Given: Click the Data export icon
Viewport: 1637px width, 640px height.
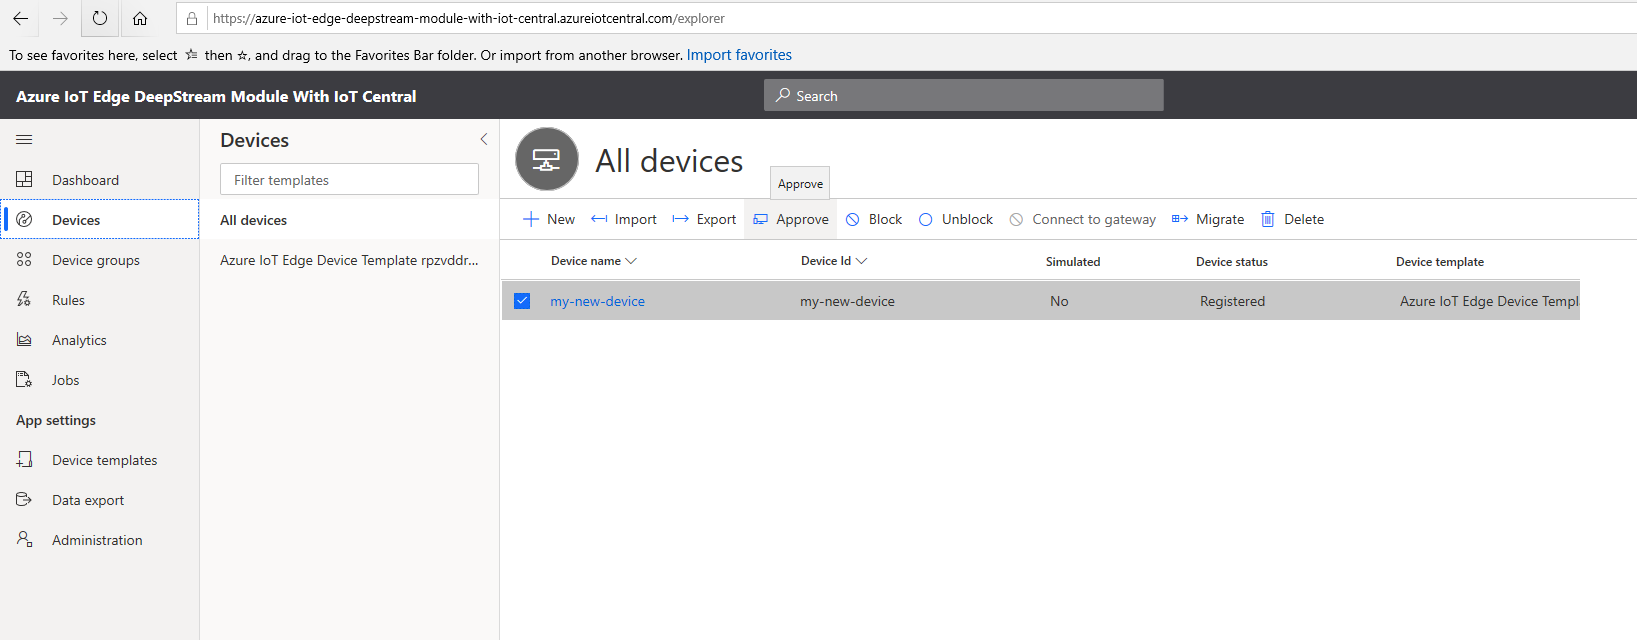Looking at the screenshot, I should tap(24, 499).
